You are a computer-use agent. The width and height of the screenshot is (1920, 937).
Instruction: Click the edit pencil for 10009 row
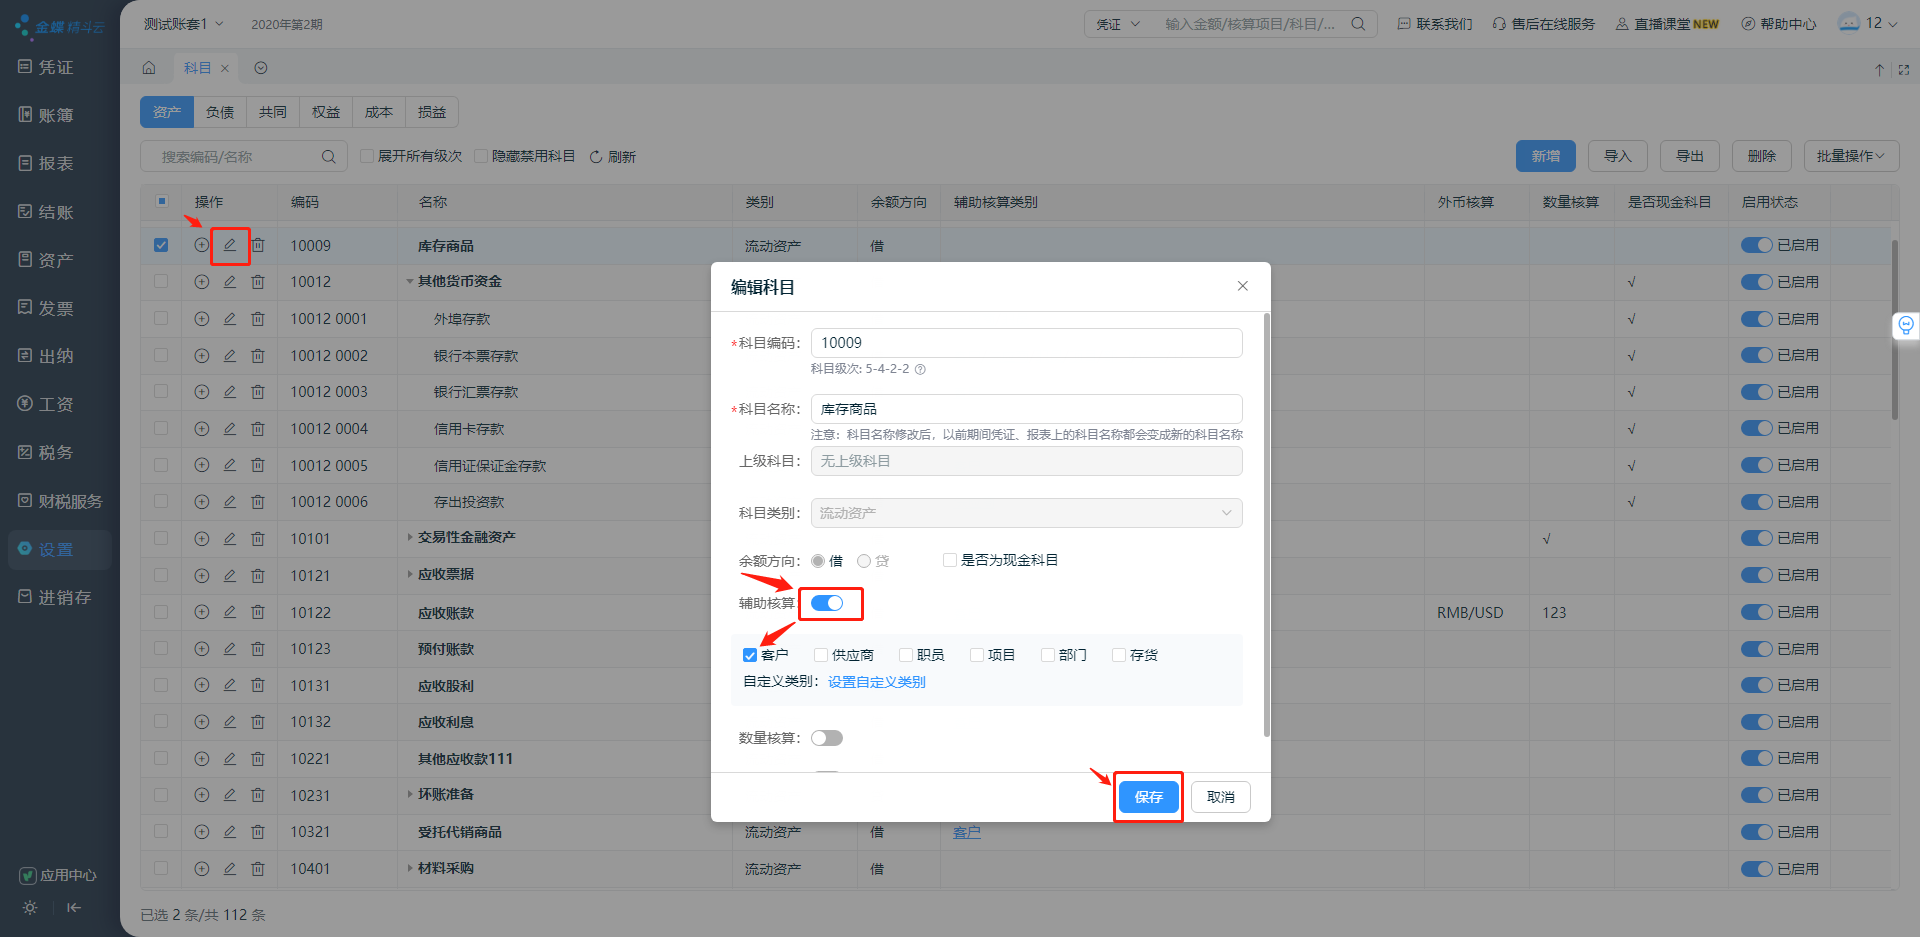point(230,245)
